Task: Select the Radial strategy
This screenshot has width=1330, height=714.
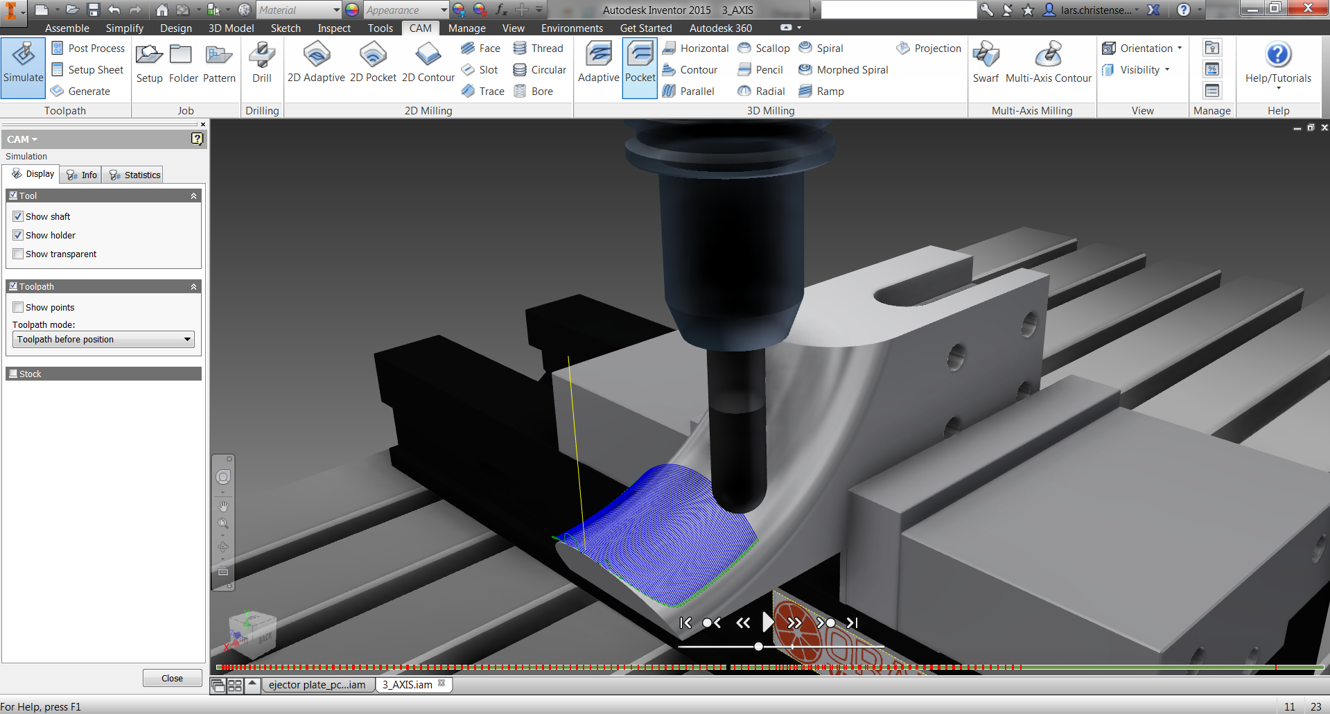Action: (x=761, y=91)
